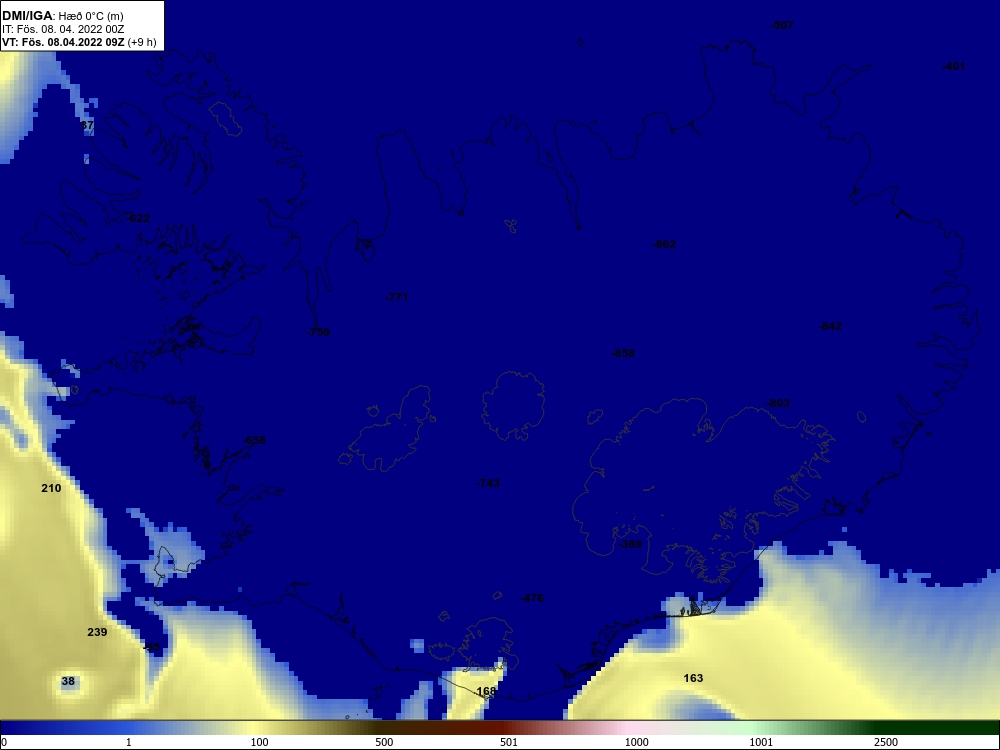
Task: Click the -507 value label on the map
Action: (x=782, y=25)
